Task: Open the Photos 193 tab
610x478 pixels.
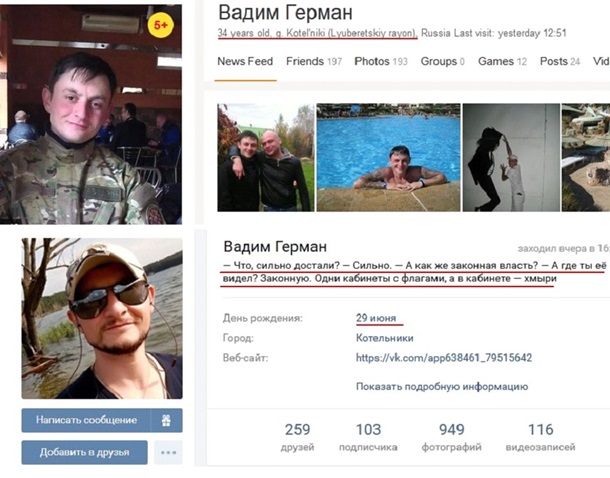Action: (x=381, y=61)
